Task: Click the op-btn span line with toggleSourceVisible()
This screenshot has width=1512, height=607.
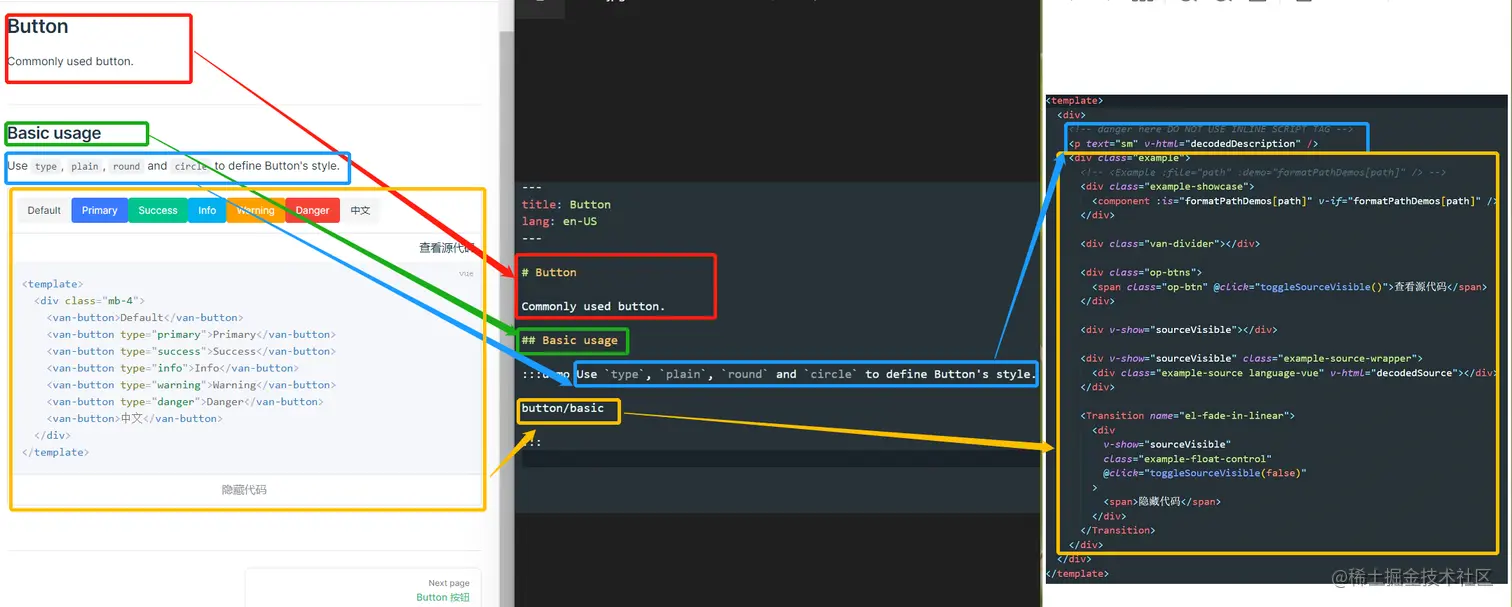Action: (x=1289, y=287)
